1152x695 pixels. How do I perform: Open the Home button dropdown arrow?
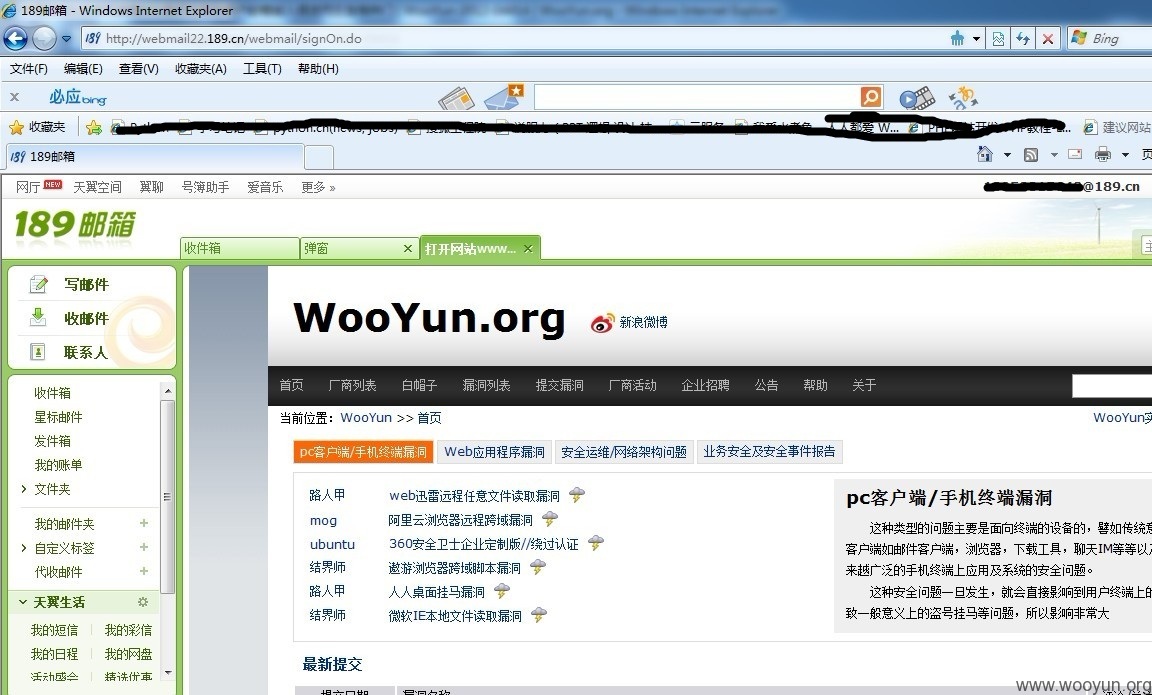[1007, 154]
